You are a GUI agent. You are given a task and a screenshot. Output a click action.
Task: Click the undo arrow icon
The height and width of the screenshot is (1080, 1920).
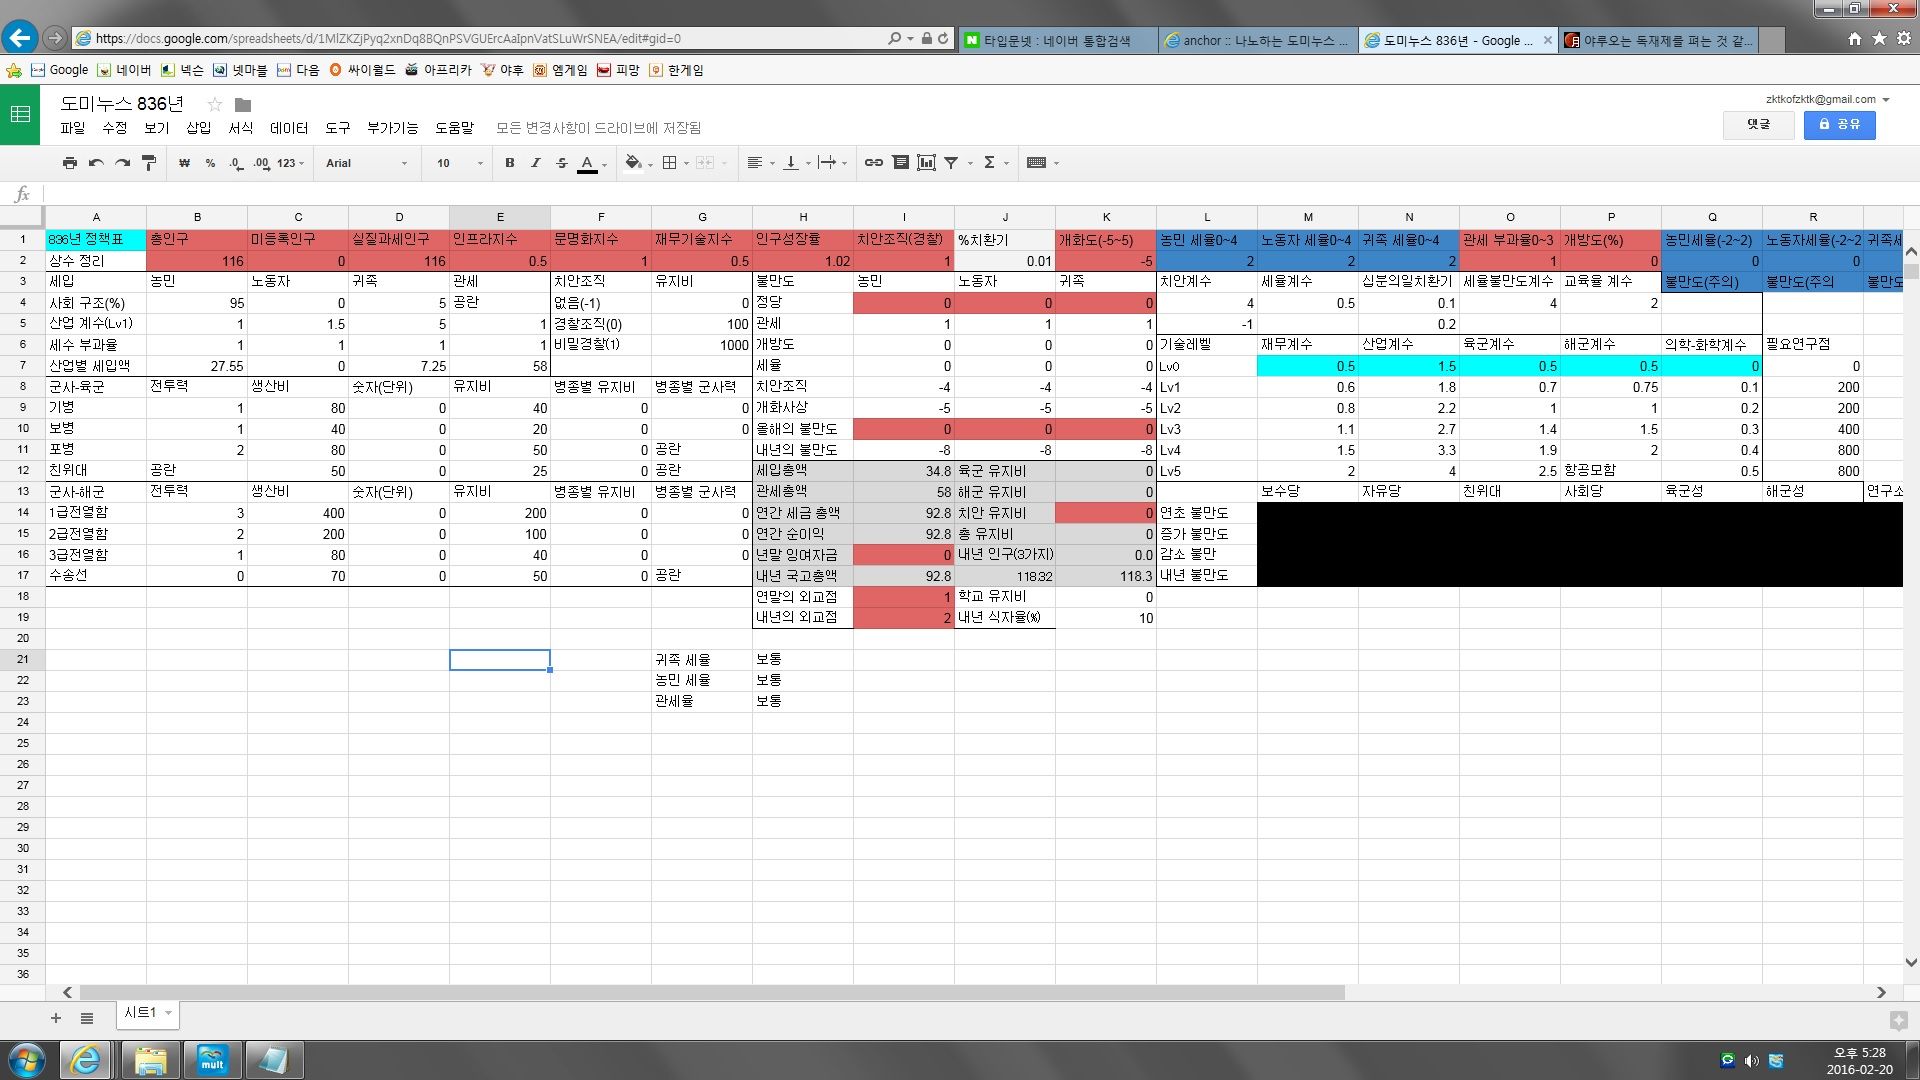pyautogui.click(x=96, y=163)
